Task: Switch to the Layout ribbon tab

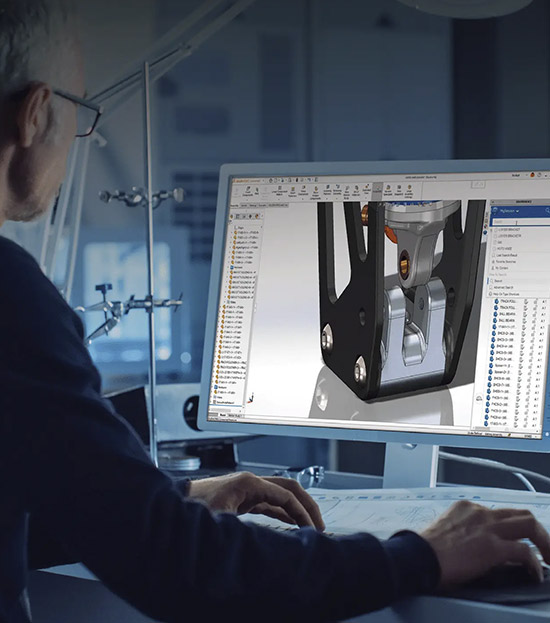Action: [x=244, y=205]
